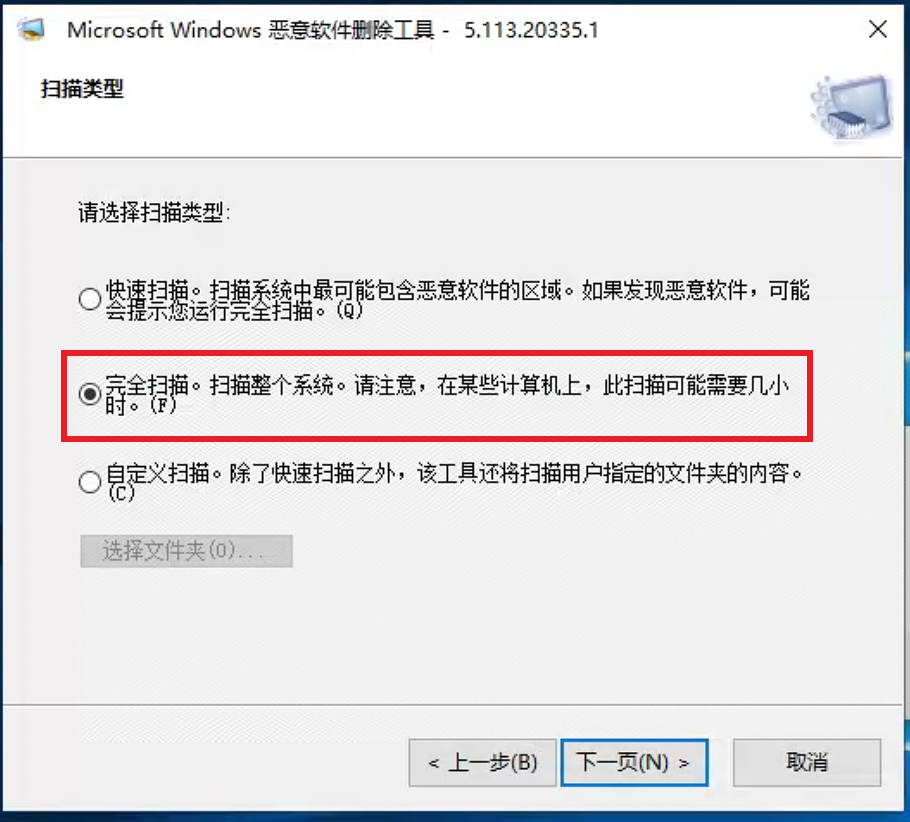Click the Malicious Software Removal Tool title icon
This screenshot has width=910, height=822.
[31, 29]
